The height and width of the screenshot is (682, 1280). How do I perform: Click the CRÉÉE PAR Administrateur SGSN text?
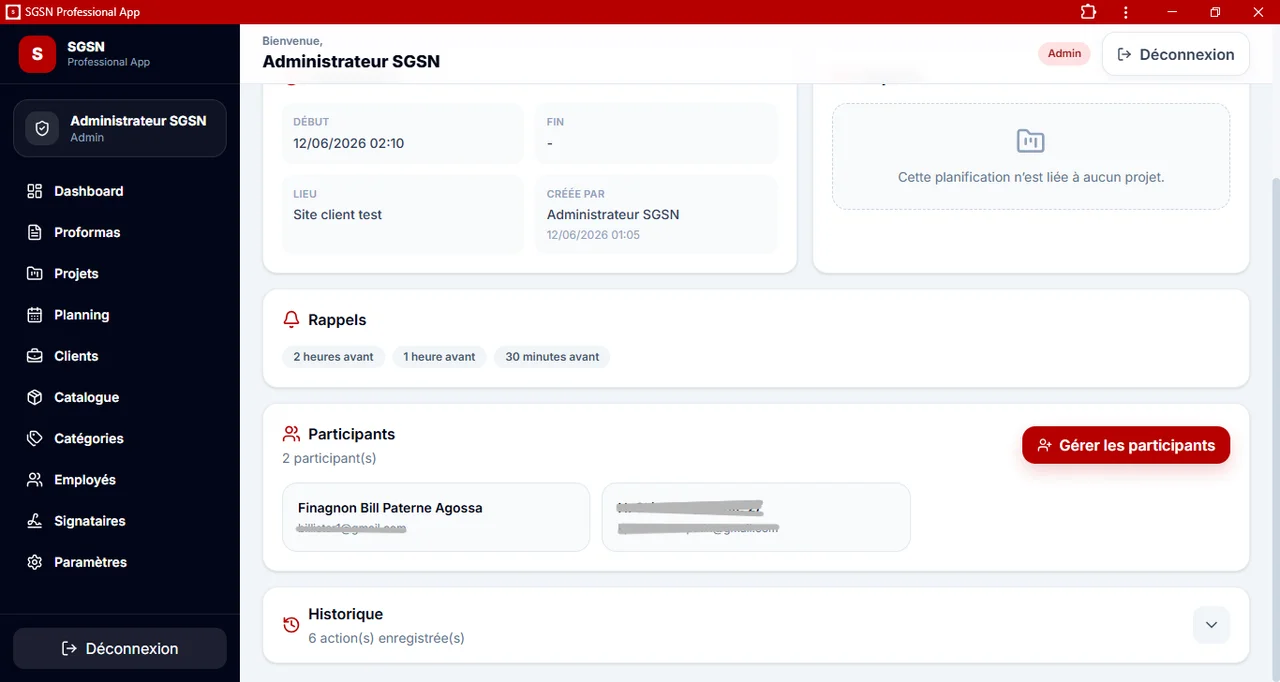(x=613, y=215)
